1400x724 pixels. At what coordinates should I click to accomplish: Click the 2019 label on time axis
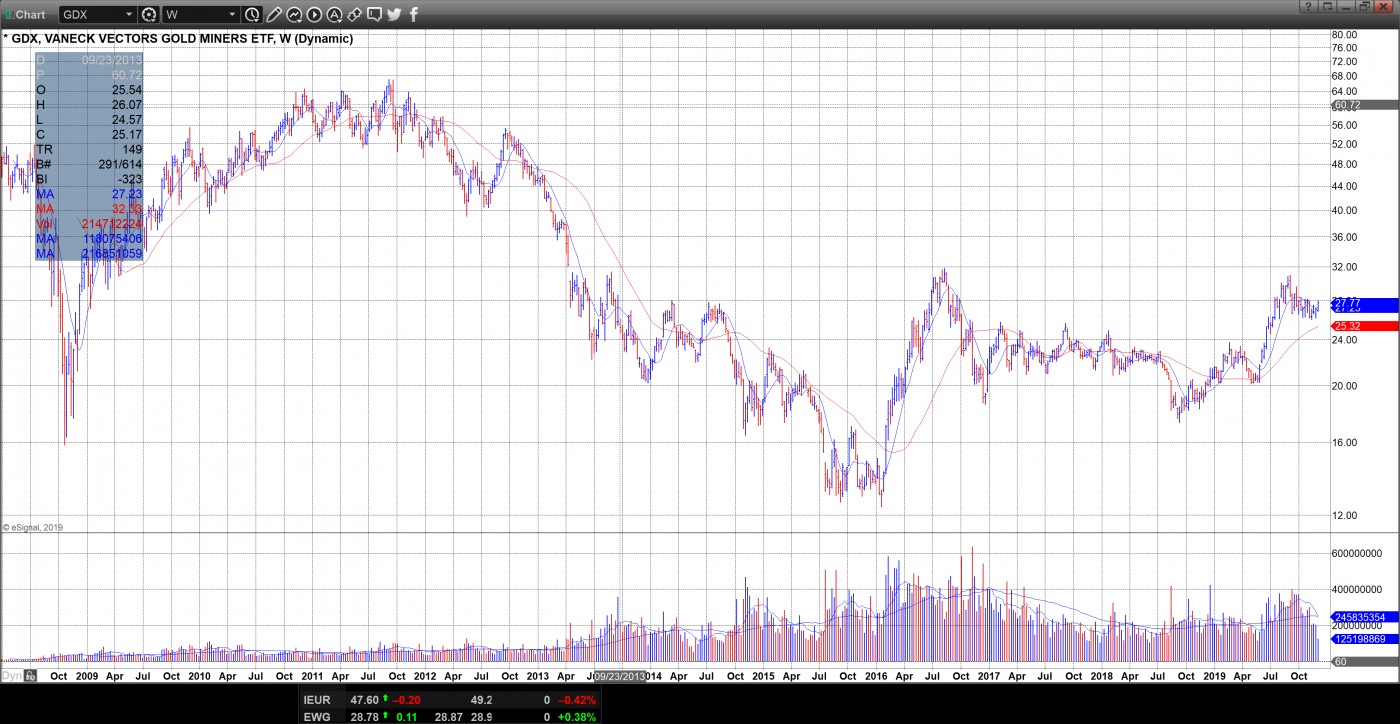(x=1214, y=676)
